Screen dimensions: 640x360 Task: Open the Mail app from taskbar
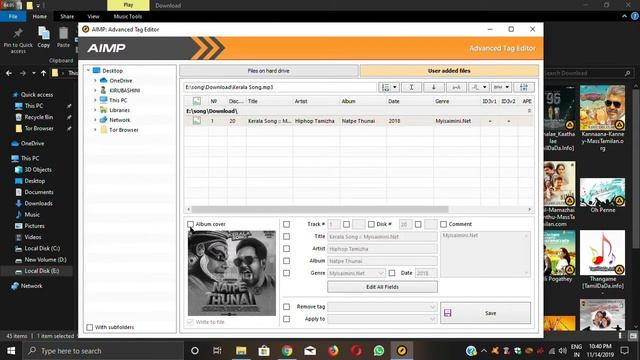point(310,351)
